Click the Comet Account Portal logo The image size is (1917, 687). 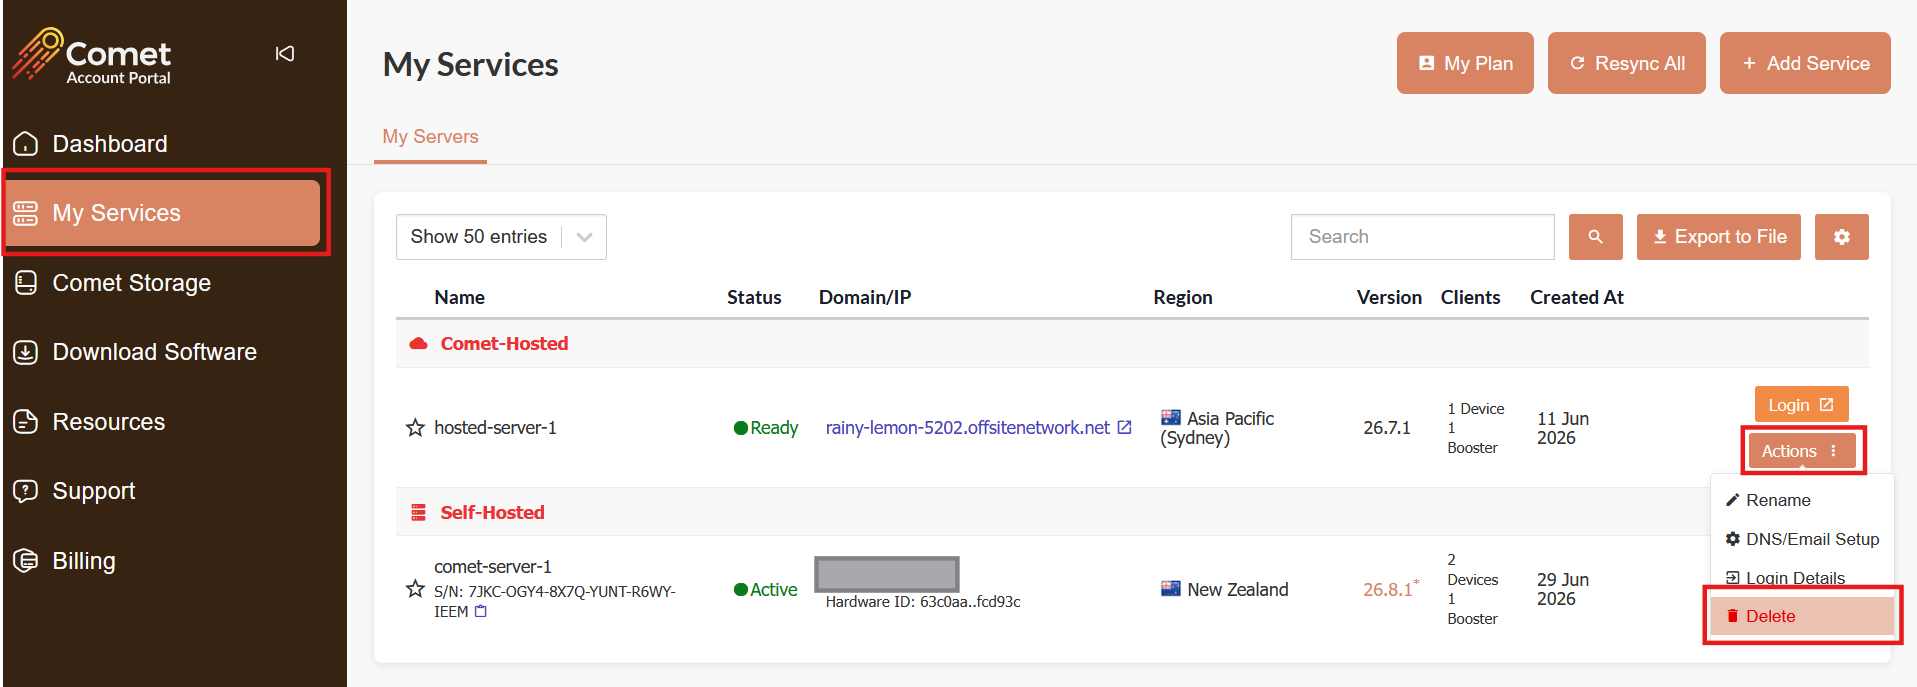point(92,55)
